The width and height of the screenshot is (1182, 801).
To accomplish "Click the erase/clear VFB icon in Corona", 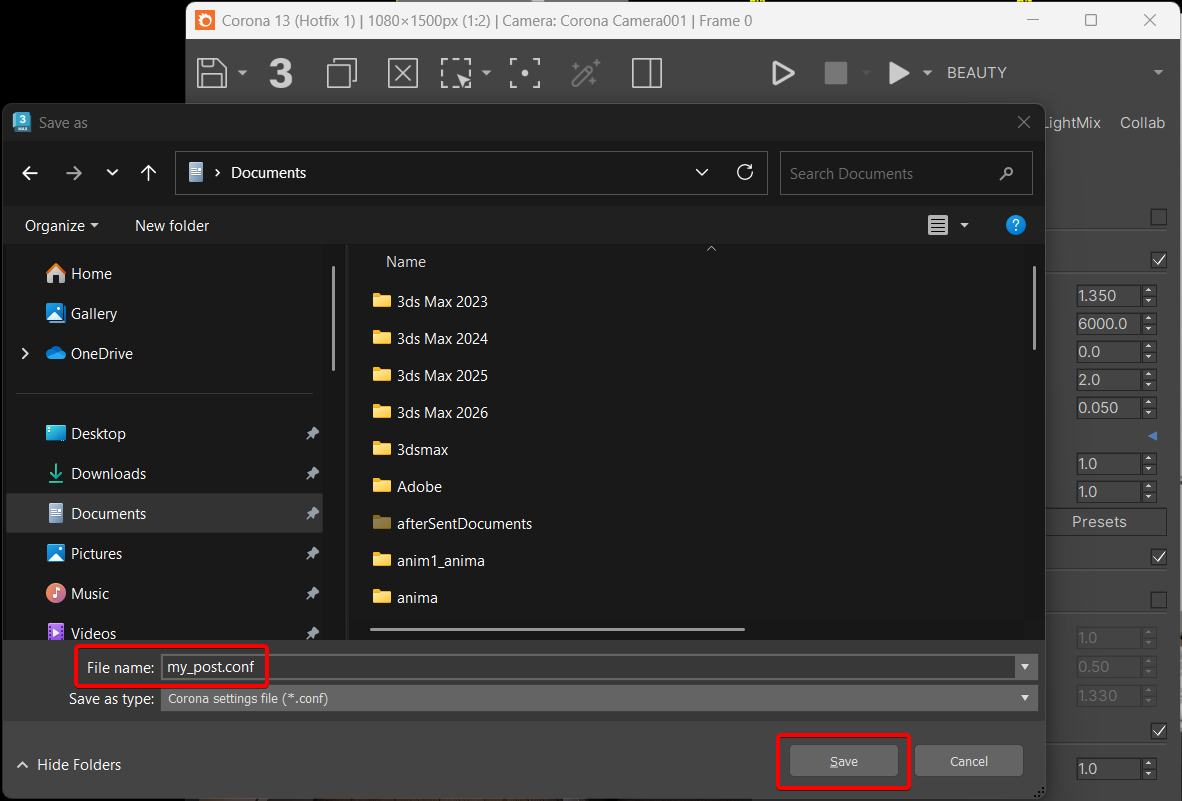I will pos(403,73).
